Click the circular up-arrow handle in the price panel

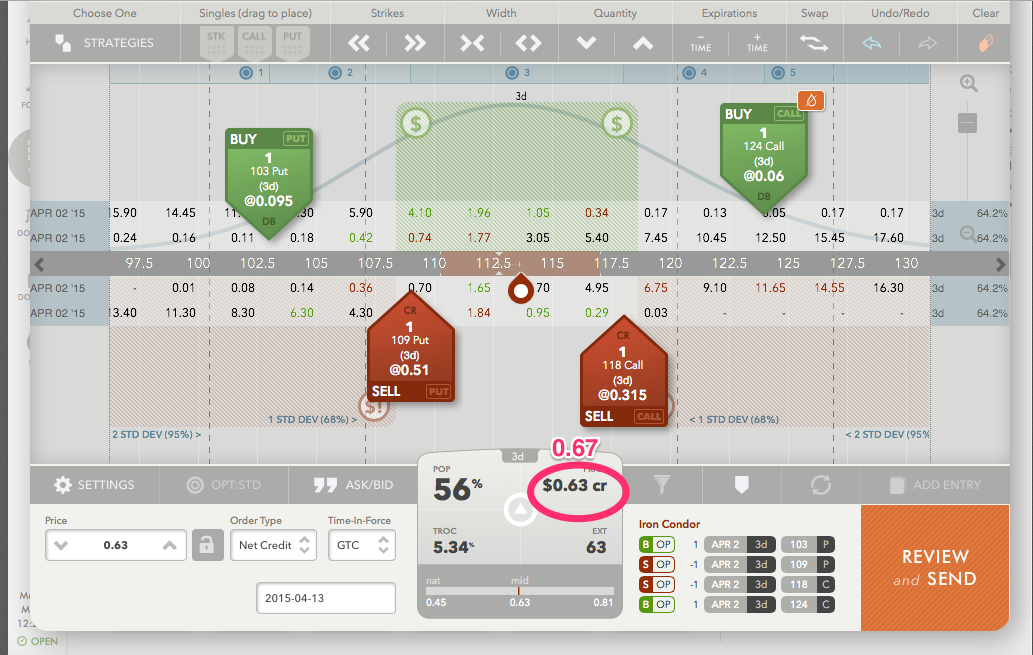520,509
